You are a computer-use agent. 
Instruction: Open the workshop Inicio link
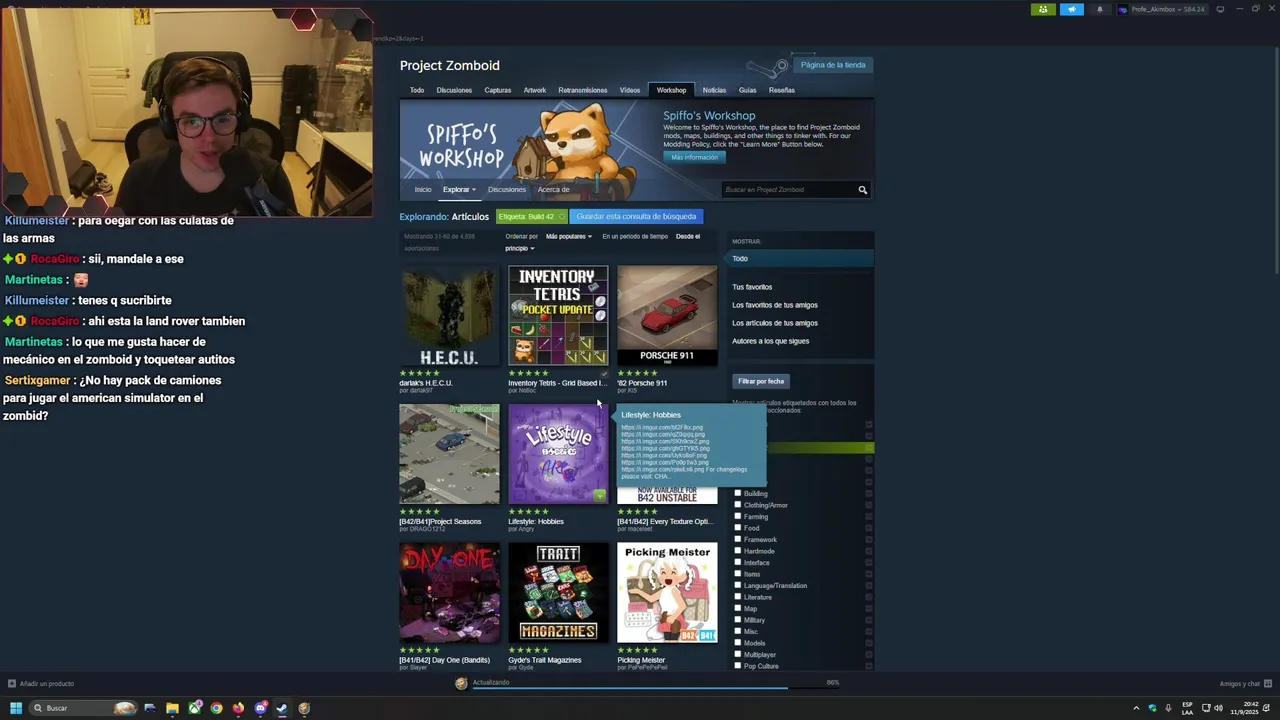[423, 189]
